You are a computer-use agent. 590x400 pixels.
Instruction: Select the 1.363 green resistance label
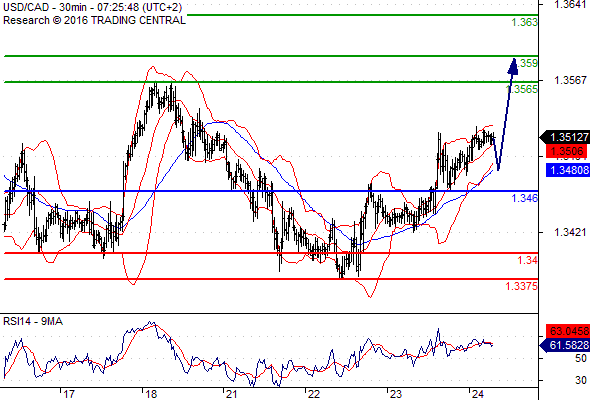click(525, 23)
